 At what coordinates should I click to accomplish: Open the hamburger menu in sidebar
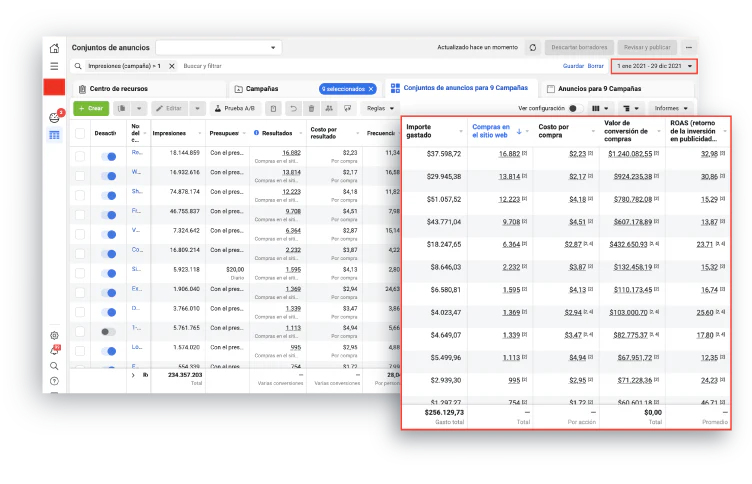point(54,66)
